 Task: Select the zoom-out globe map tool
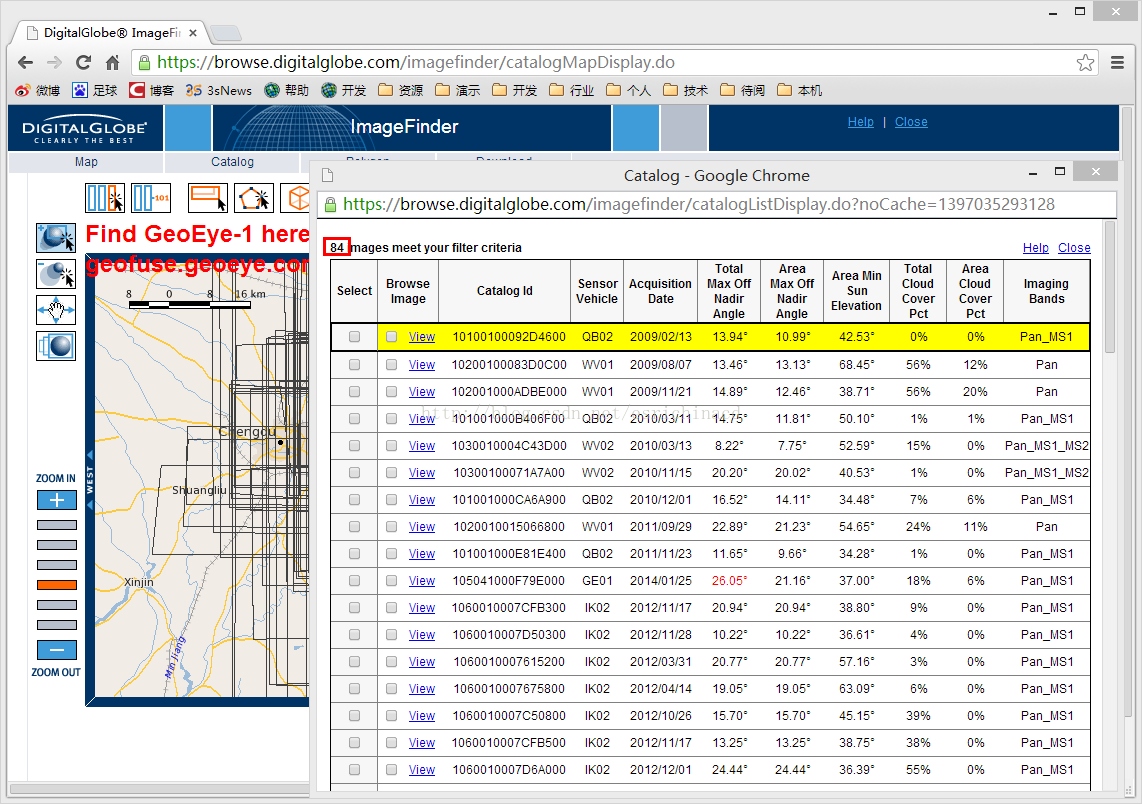click(x=56, y=274)
